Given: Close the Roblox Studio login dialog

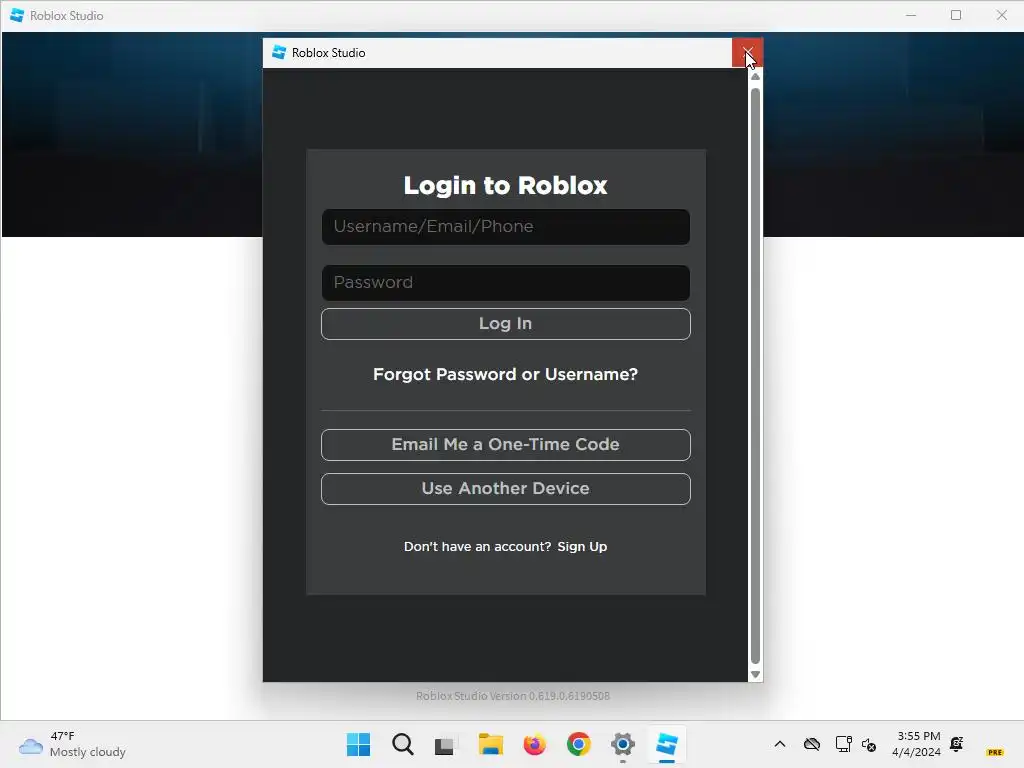Looking at the screenshot, I should click(747, 53).
